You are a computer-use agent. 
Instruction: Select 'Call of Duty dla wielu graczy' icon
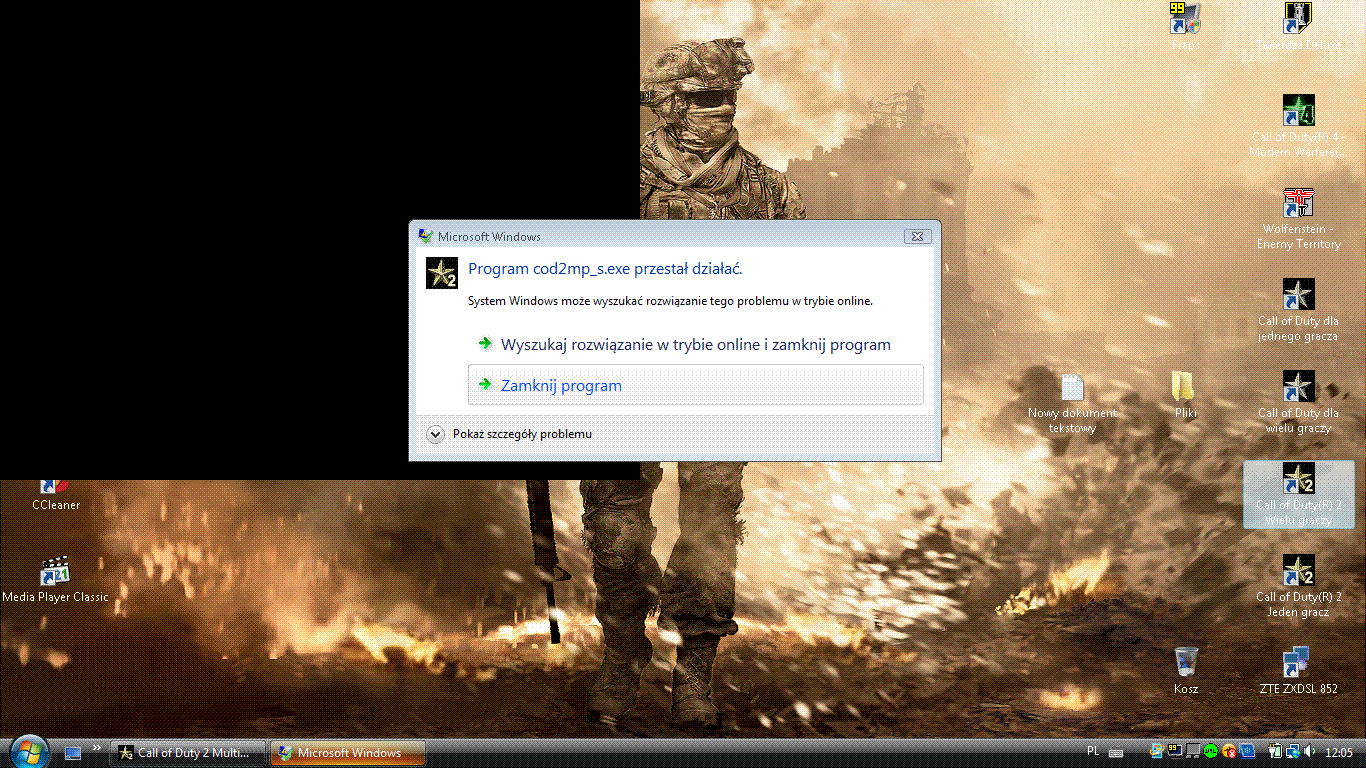(1298, 387)
